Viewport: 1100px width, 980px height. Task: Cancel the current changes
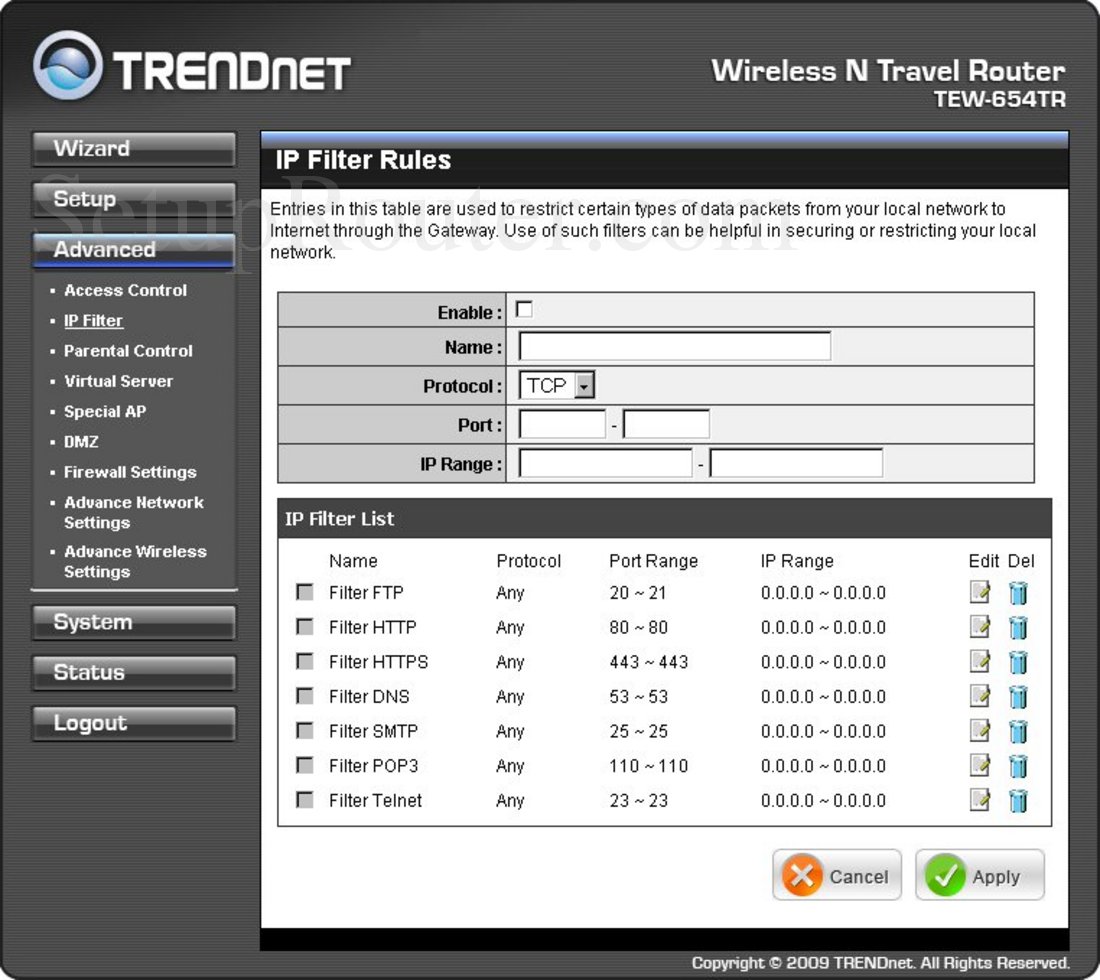tap(836, 875)
